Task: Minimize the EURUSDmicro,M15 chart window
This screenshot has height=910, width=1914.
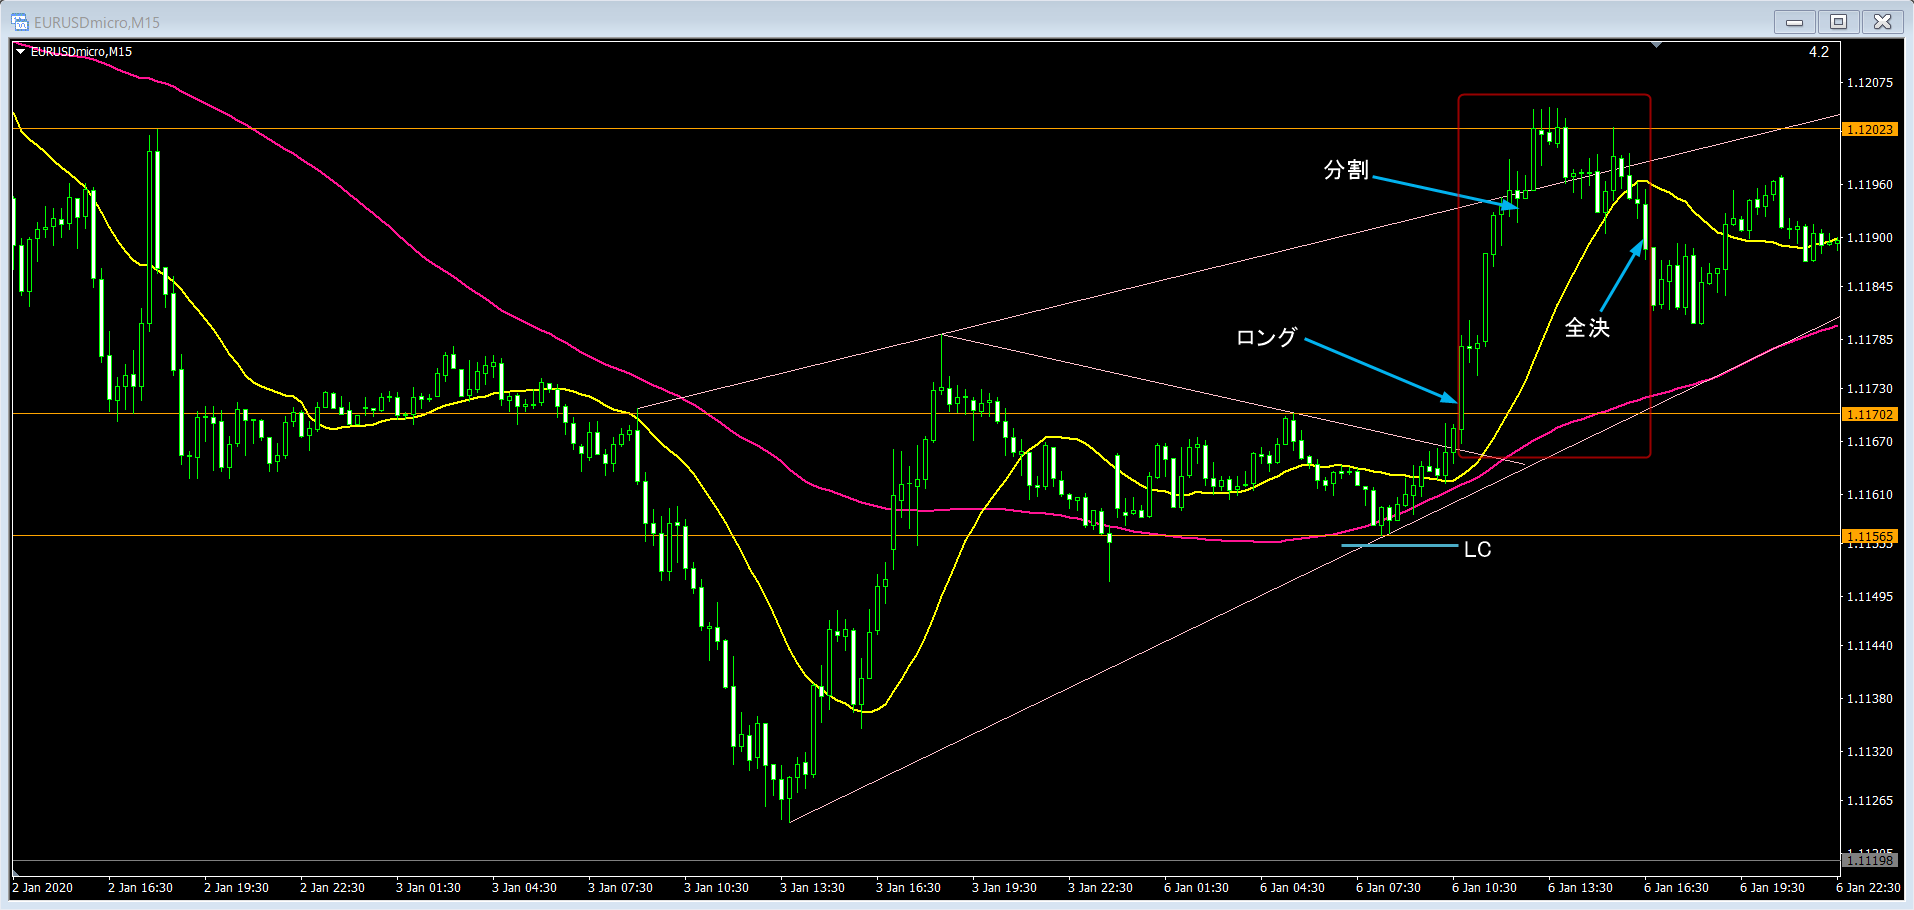Action: [1795, 22]
